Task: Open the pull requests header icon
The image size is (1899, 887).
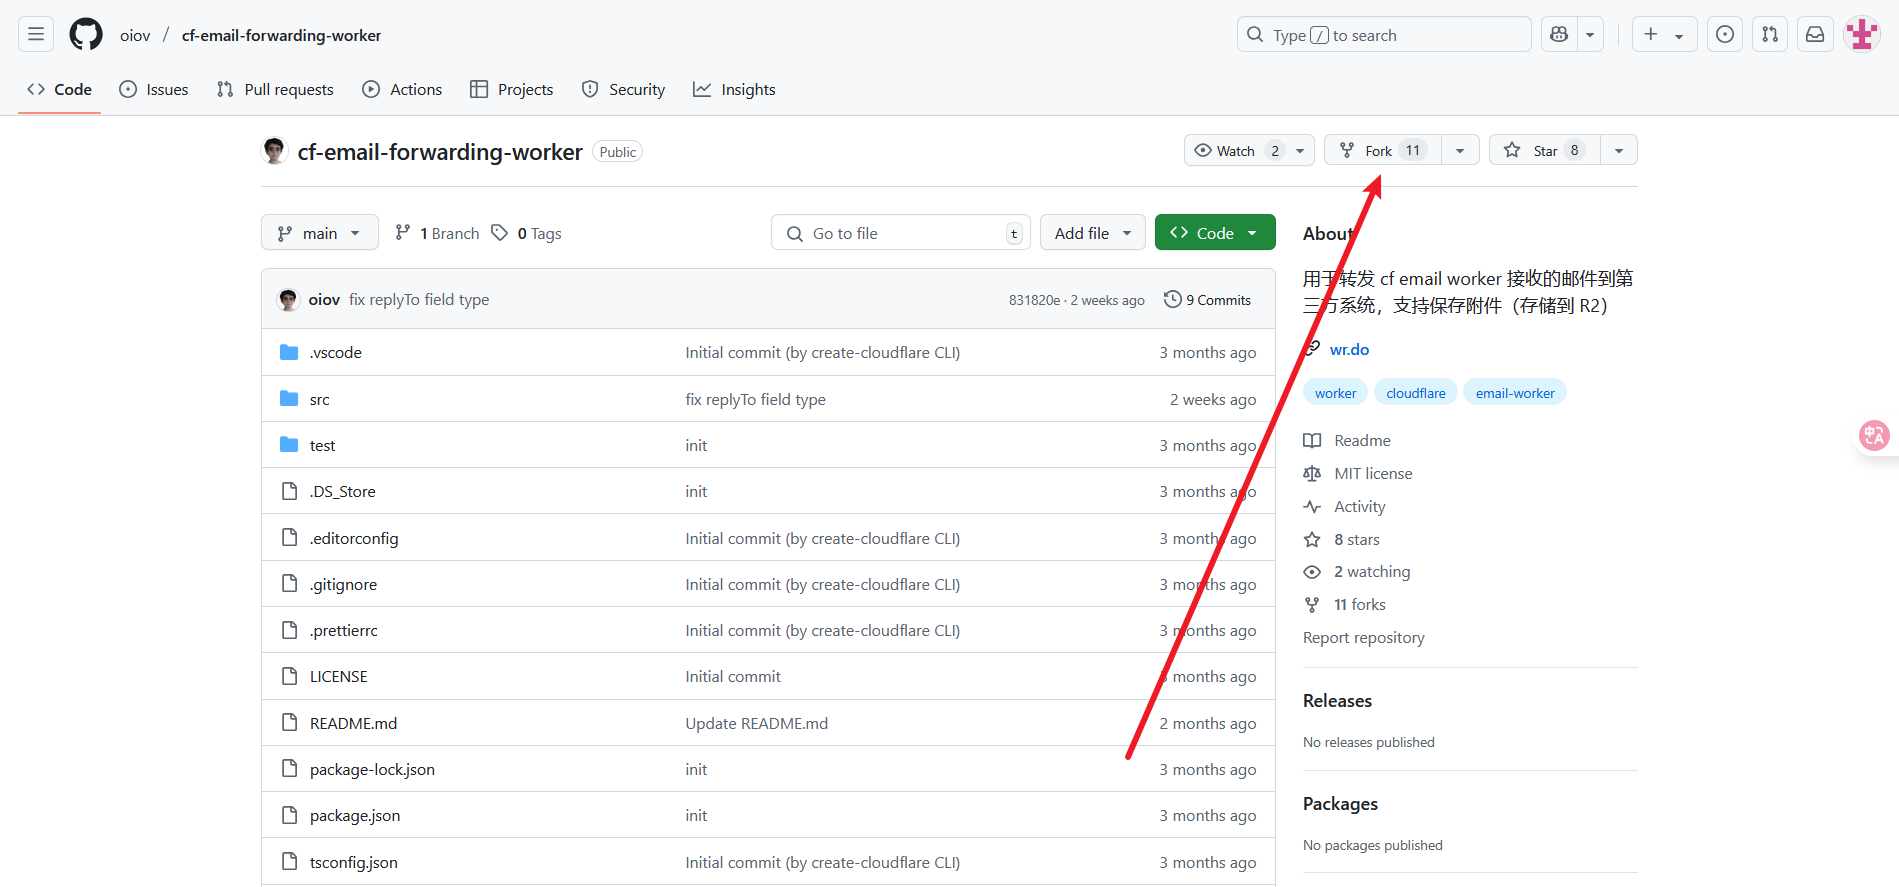Action: tap(1770, 35)
